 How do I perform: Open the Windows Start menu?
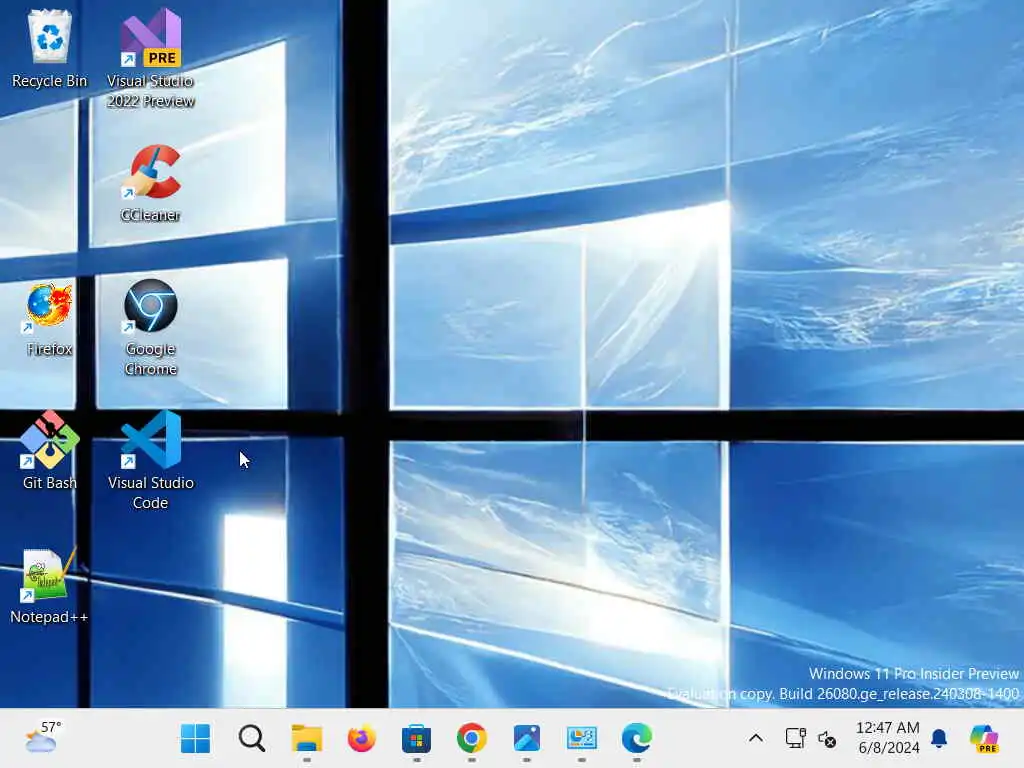click(195, 739)
